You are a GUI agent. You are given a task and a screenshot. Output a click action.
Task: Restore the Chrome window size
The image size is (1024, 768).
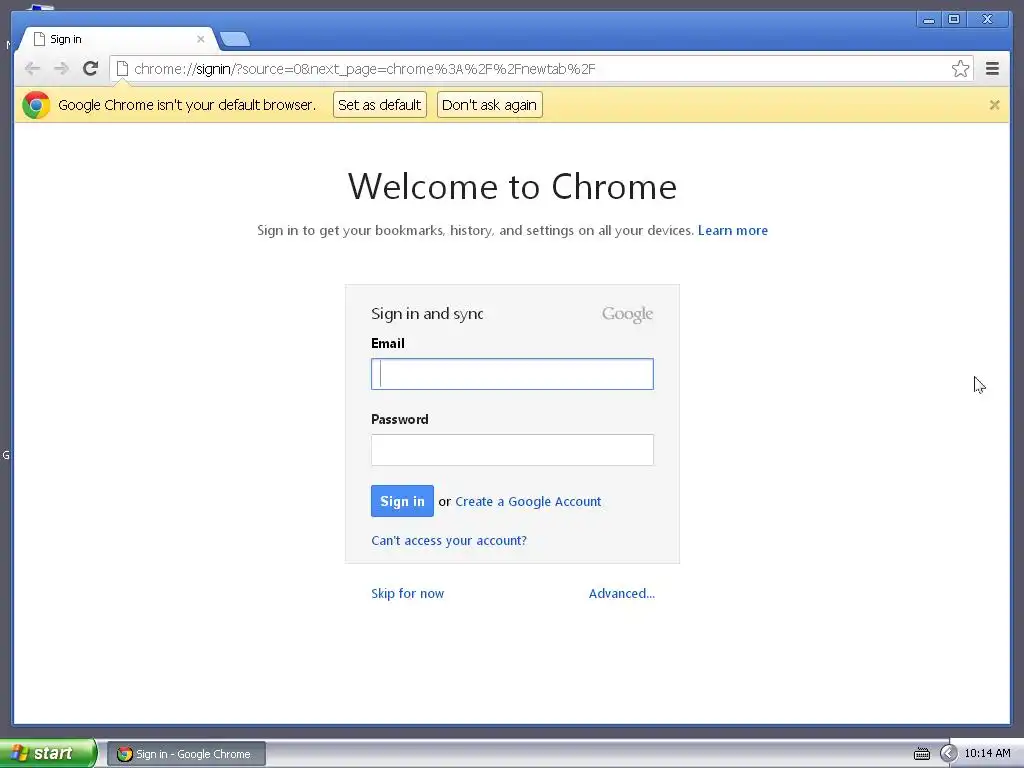953,20
